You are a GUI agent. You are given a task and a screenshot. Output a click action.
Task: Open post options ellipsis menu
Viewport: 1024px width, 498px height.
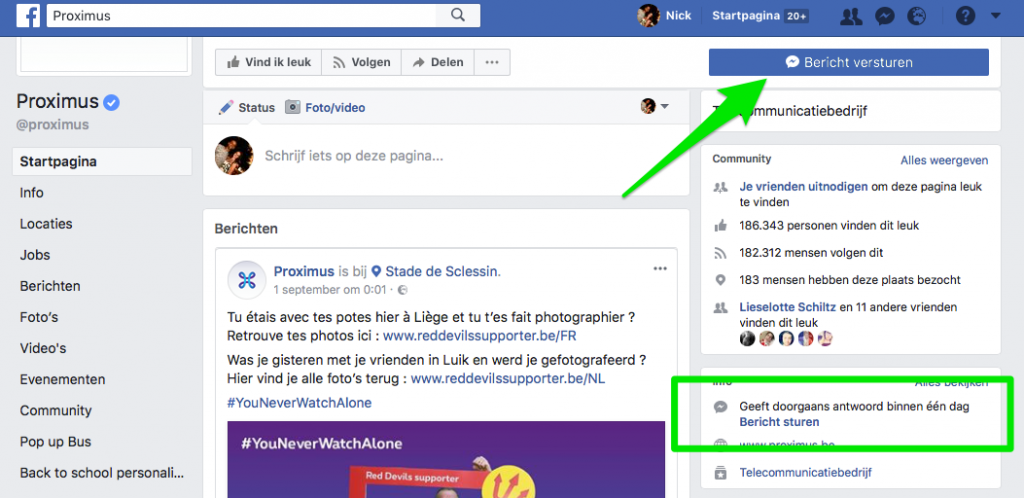(x=660, y=268)
